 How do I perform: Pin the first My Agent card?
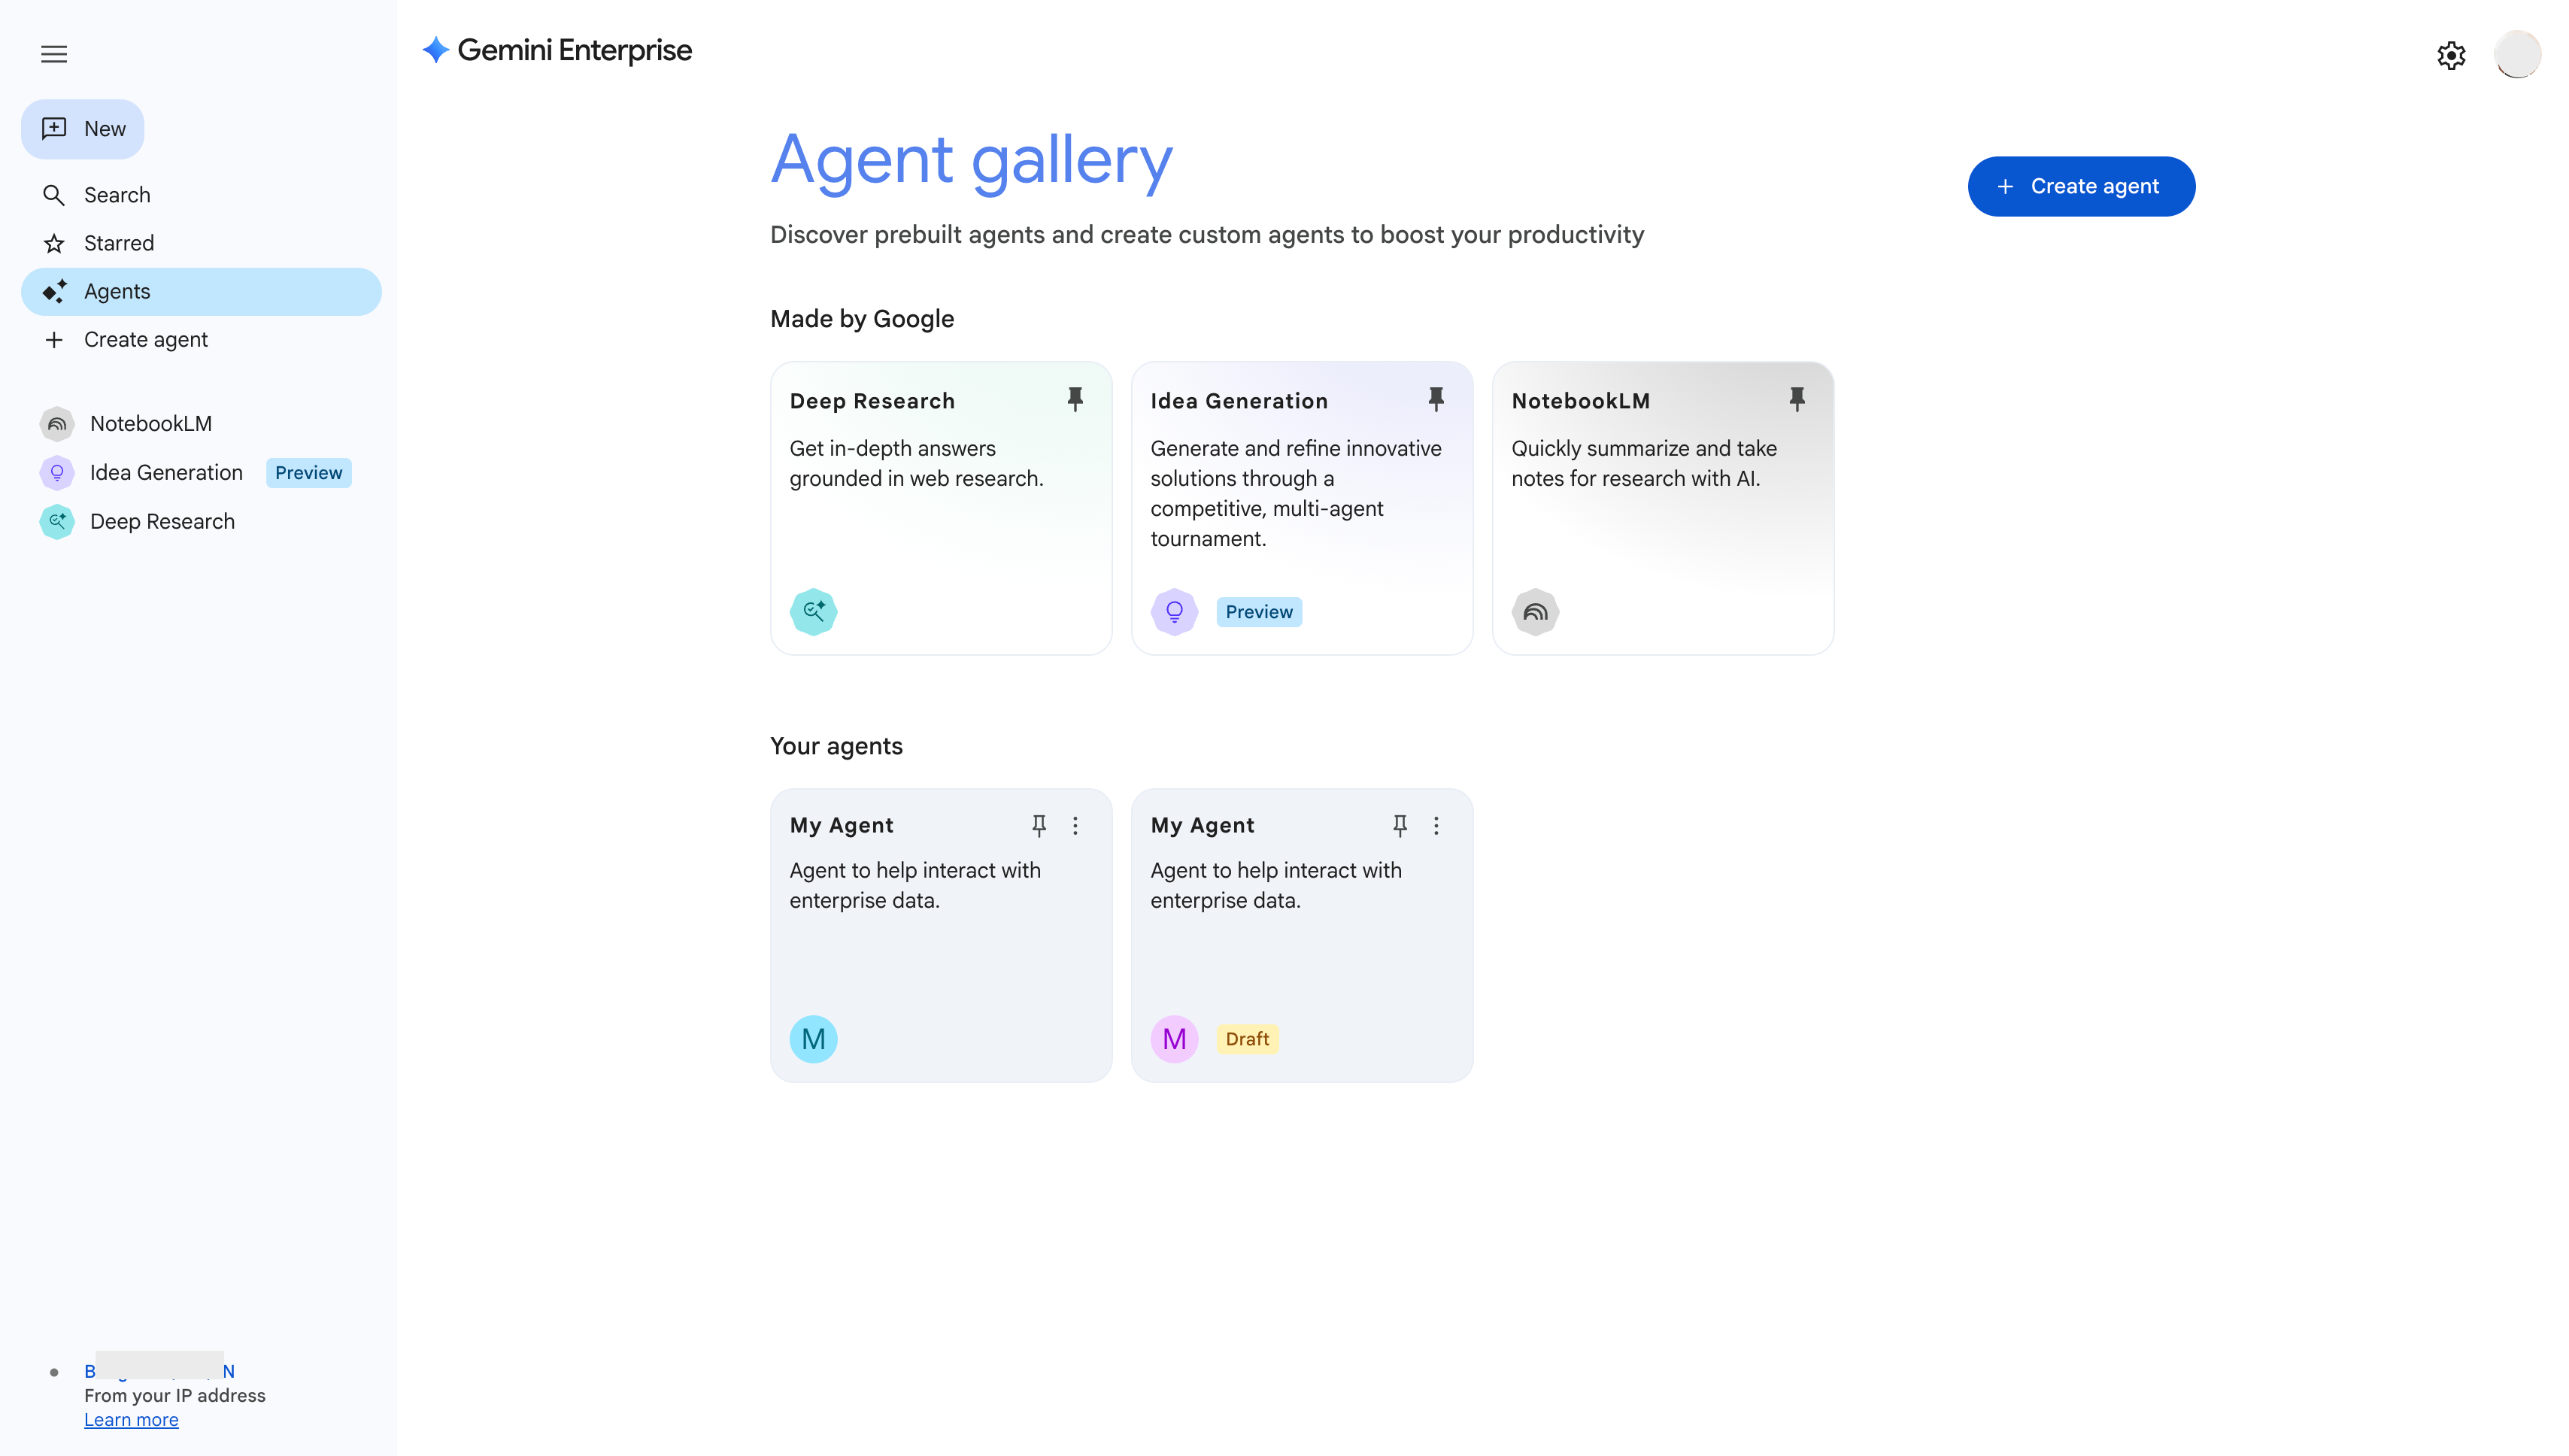[x=1039, y=826]
